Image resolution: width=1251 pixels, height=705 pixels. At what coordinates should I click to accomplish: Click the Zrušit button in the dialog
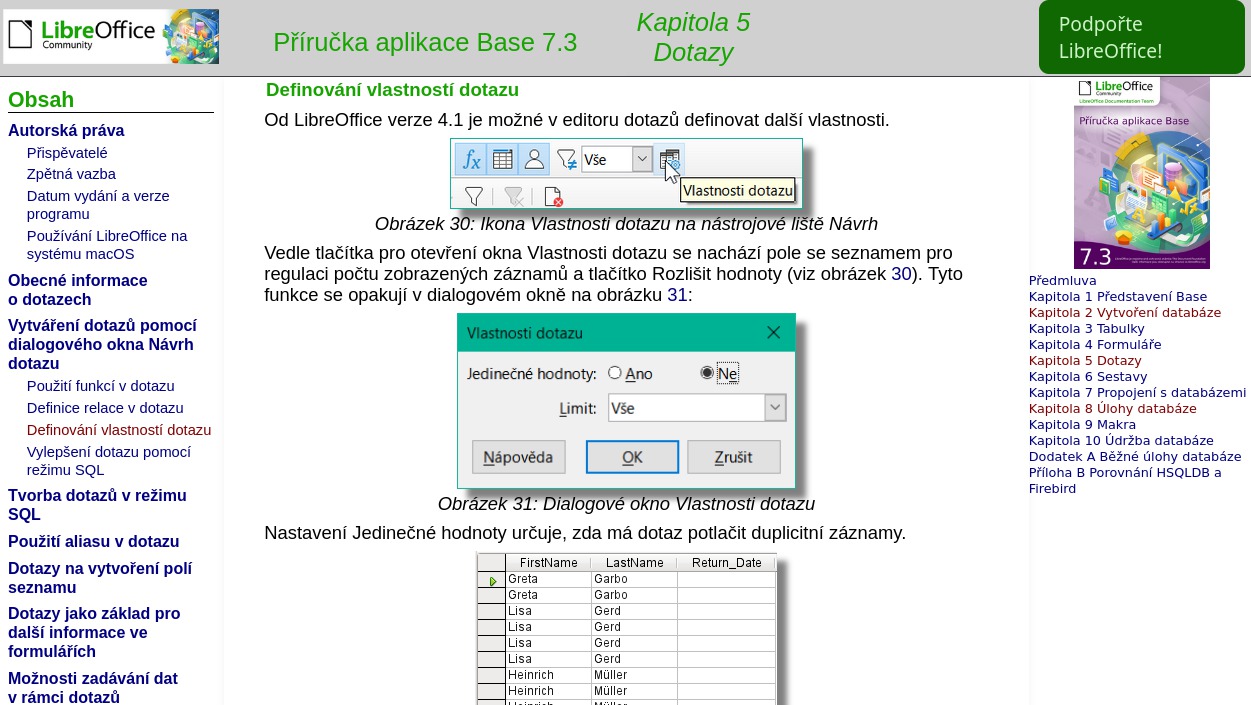[733, 457]
